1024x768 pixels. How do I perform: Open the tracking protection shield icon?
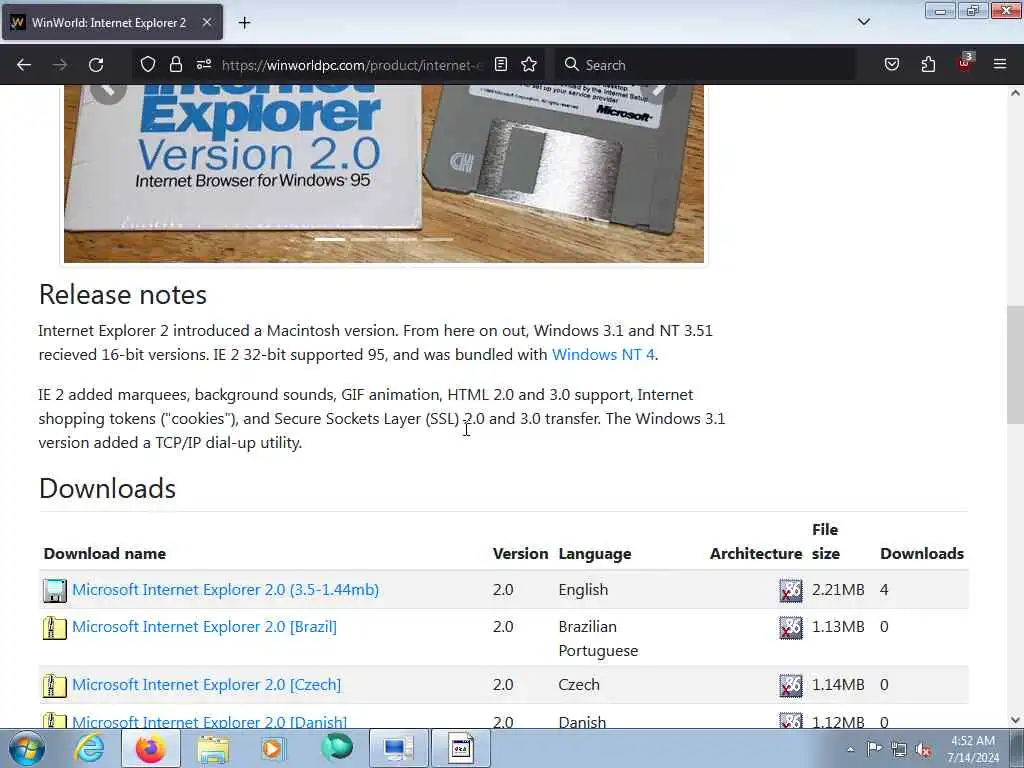(148, 65)
